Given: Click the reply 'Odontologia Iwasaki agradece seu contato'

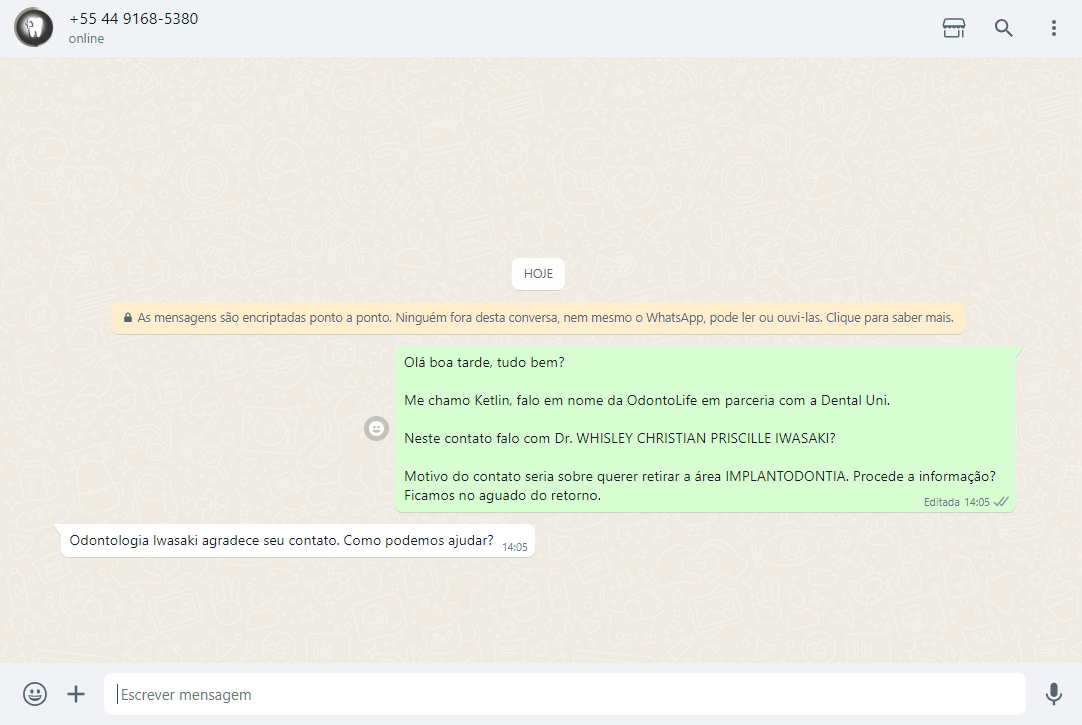Looking at the screenshot, I should [x=297, y=541].
